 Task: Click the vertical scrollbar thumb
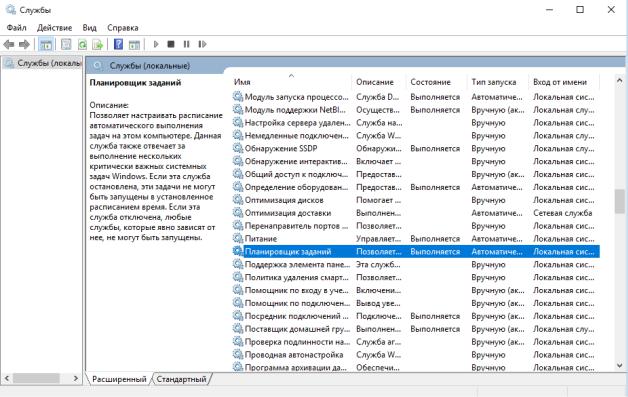tap(619, 202)
